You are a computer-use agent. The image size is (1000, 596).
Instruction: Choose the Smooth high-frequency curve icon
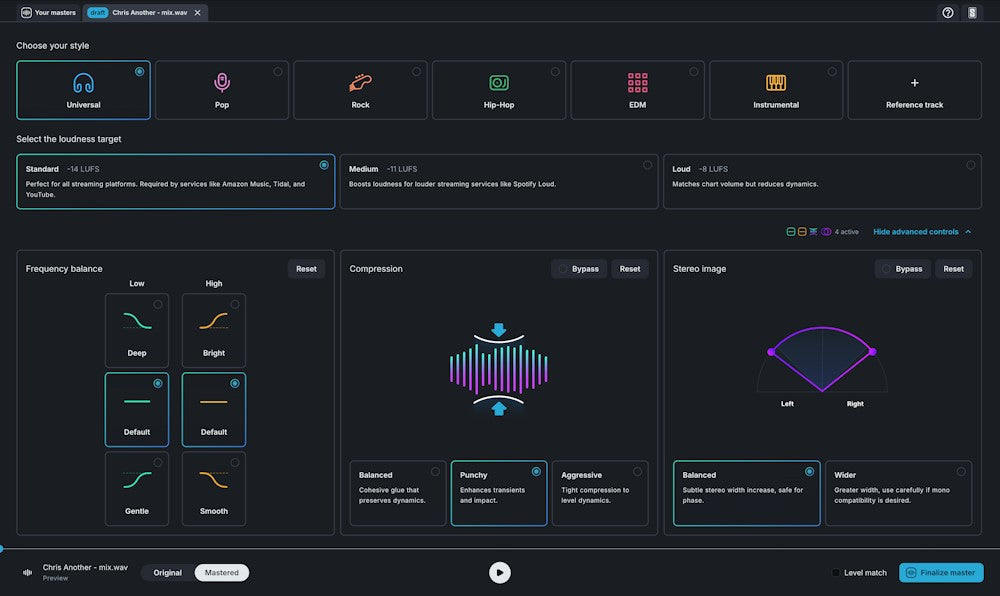tap(214, 479)
